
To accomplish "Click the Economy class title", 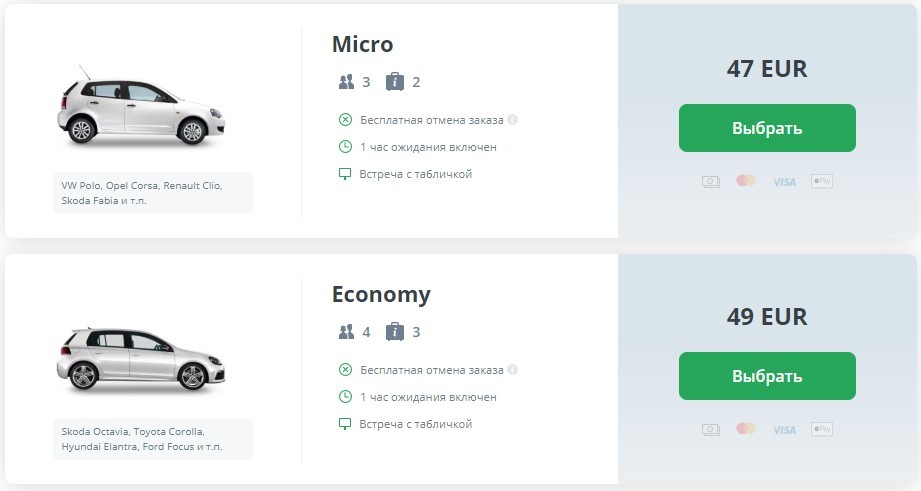I will pyautogui.click(x=381, y=295).
